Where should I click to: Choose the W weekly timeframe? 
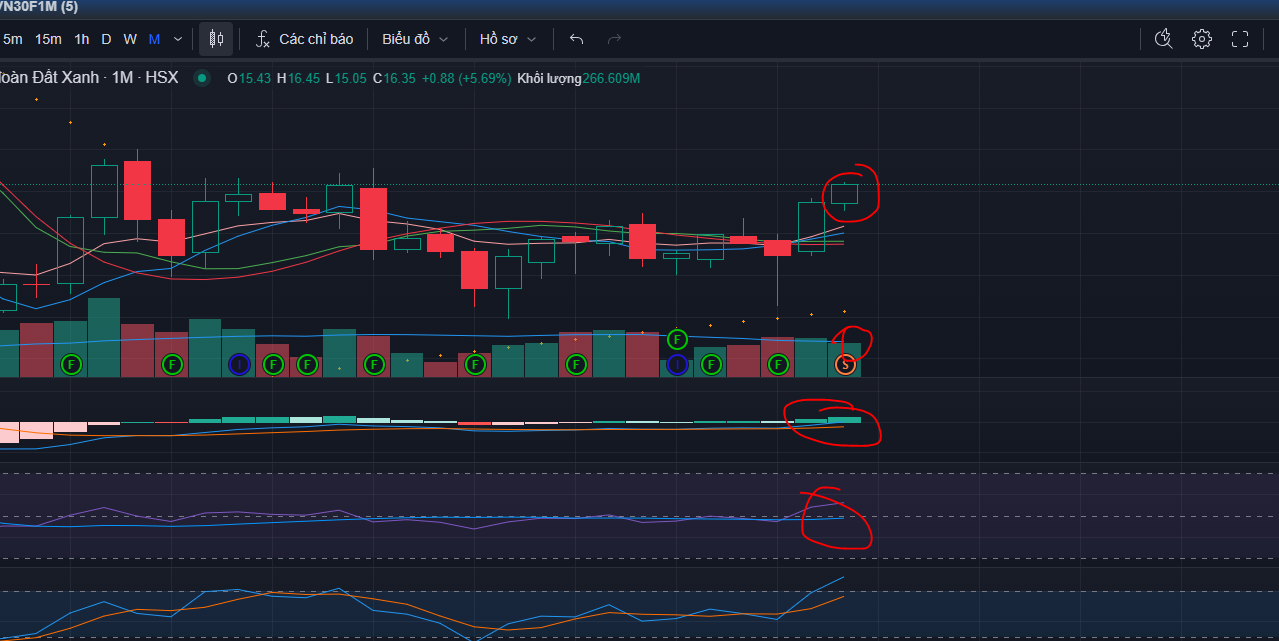(130, 39)
